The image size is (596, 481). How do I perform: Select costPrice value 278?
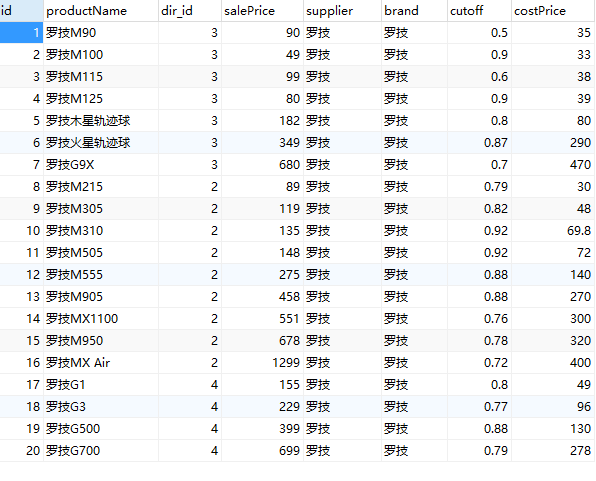click(580, 451)
